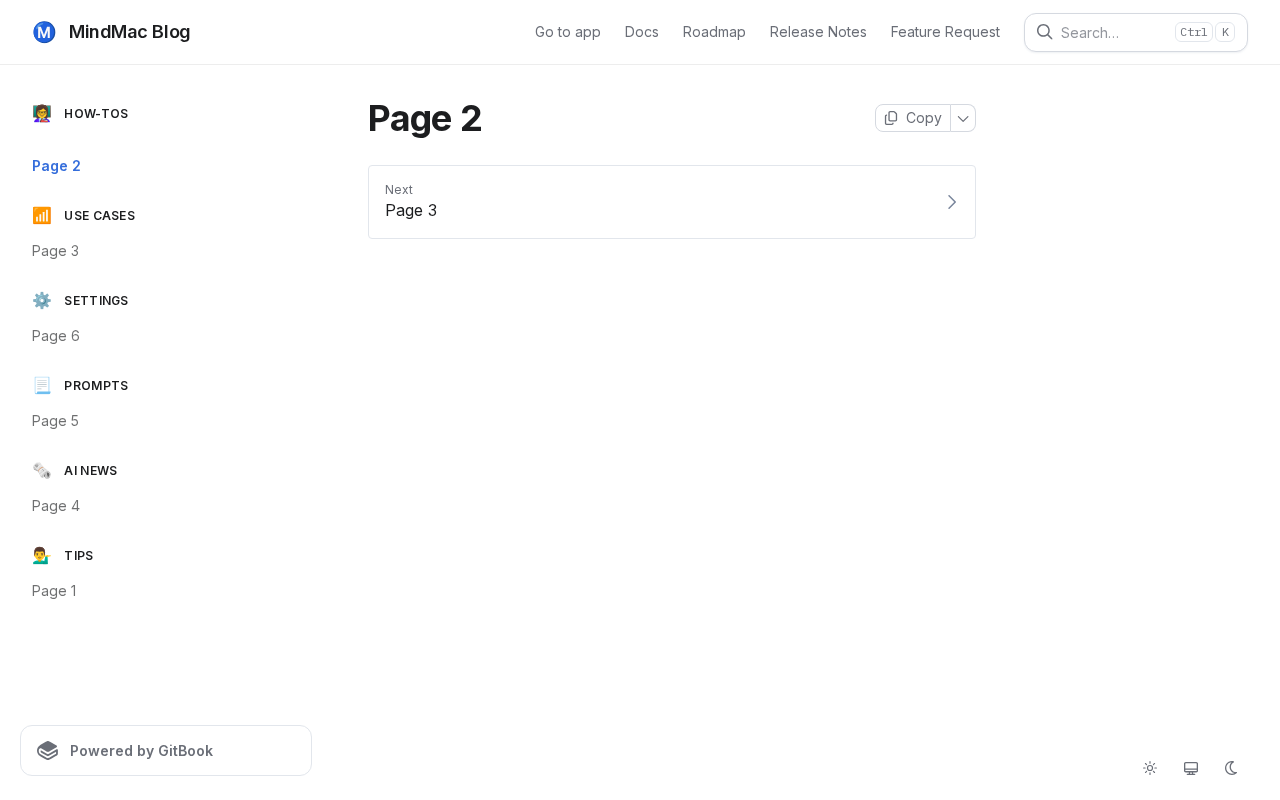The width and height of the screenshot is (1280, 800).
Task: Click the Page 2 main heading
Action: point(425,118)
